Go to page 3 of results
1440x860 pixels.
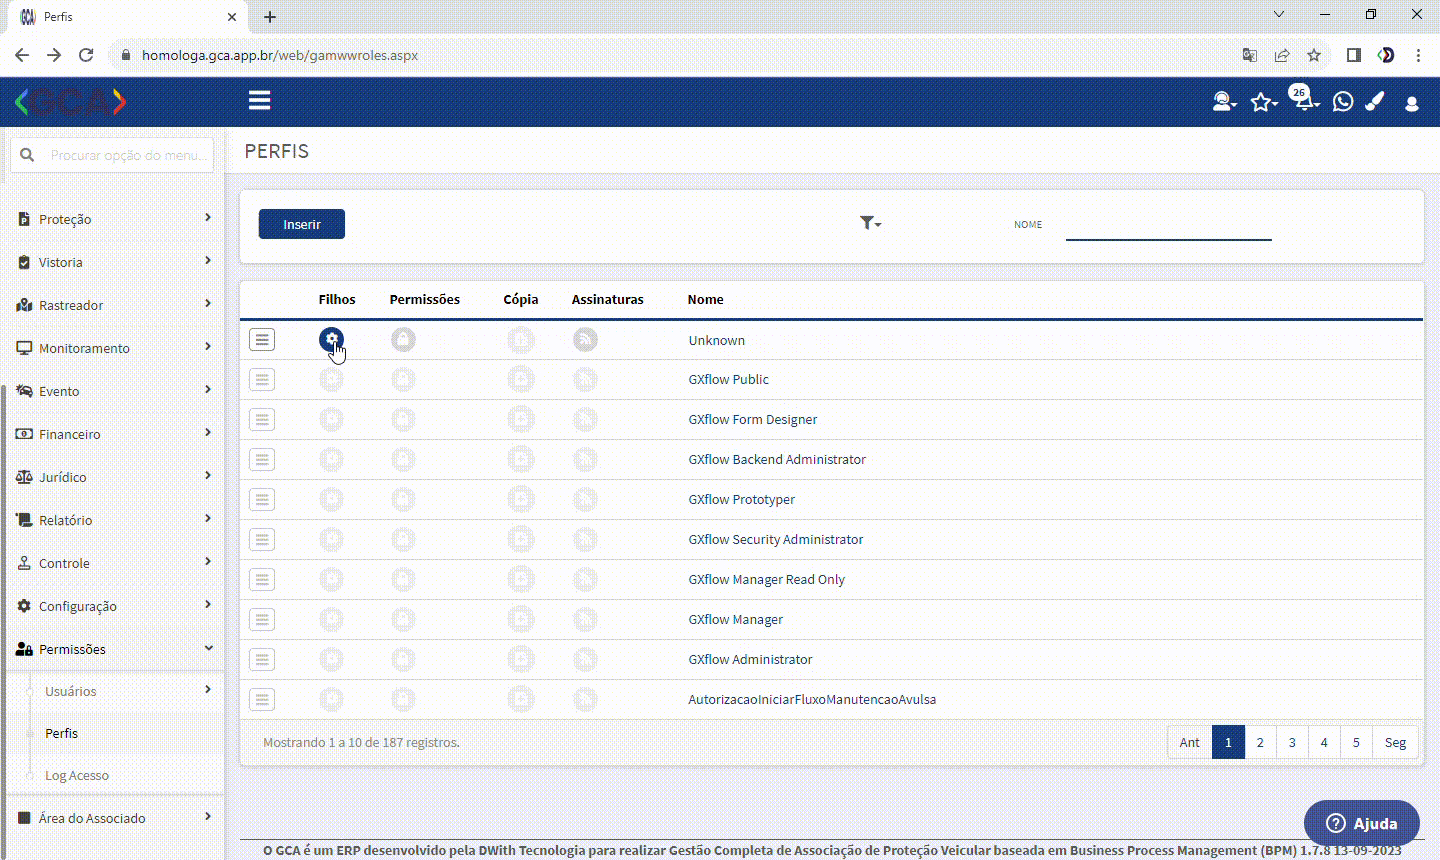pyautogui.click(x=1292, y=742)
